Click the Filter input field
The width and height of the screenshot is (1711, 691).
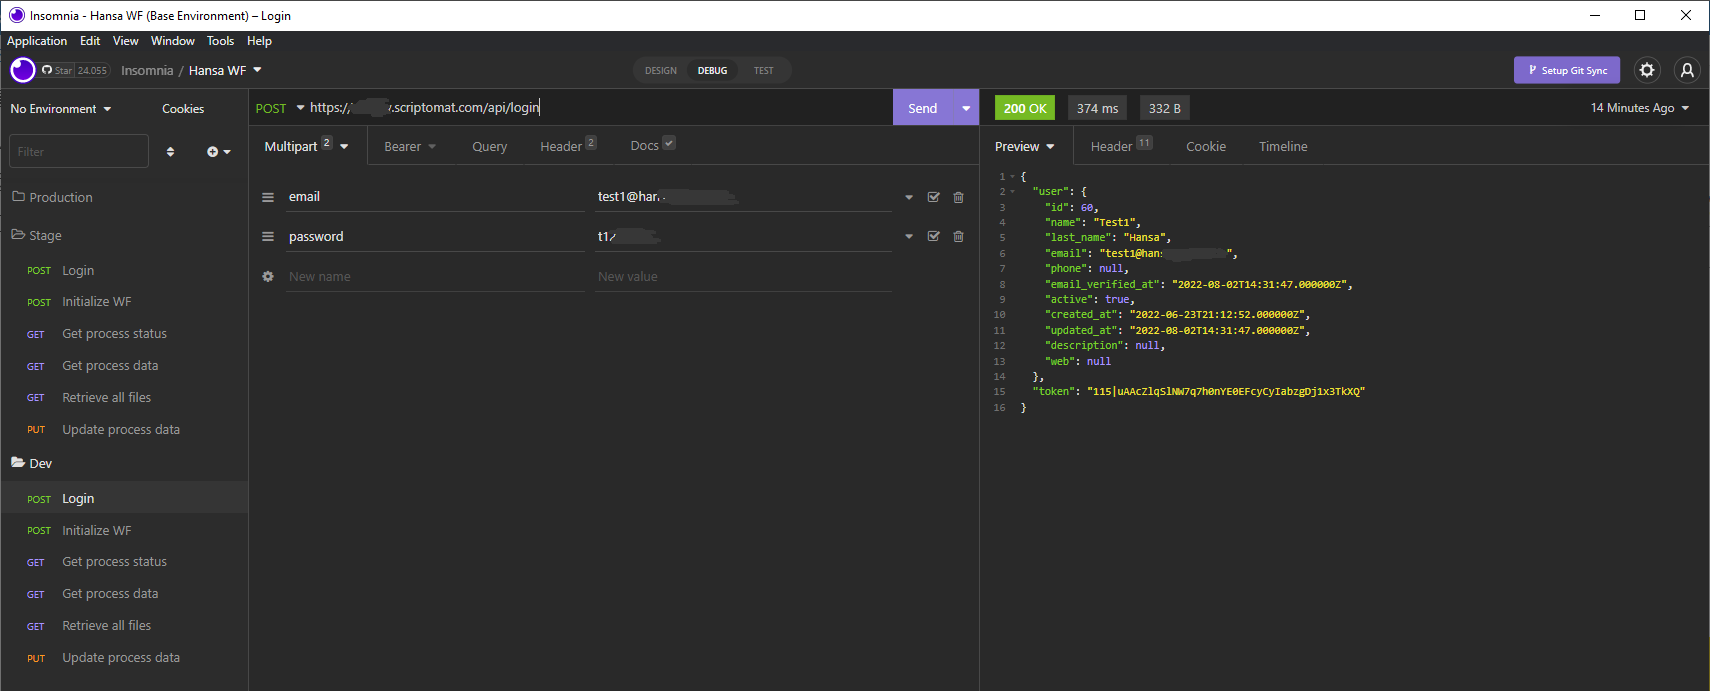(x=79, y=152)
